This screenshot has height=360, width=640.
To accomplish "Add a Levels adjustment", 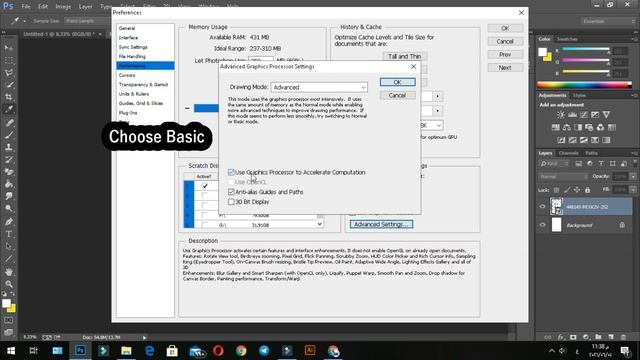I will point(572,115).
